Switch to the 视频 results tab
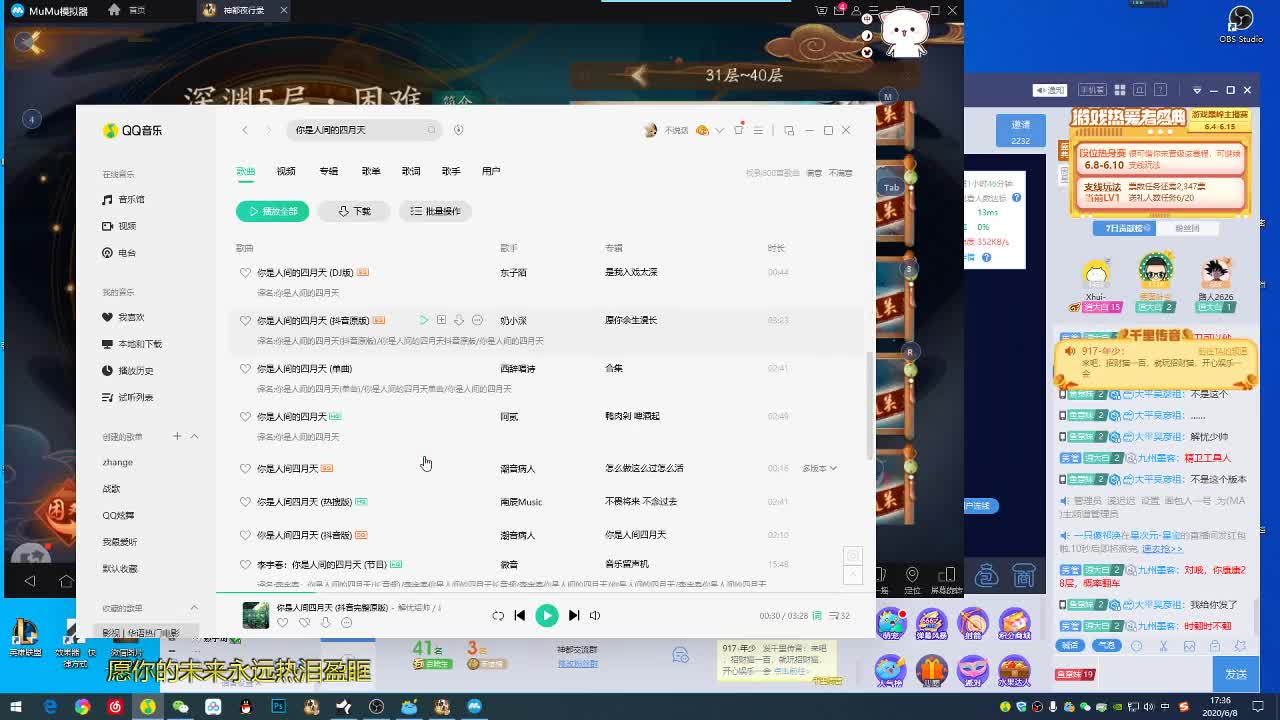Viewport: 1280px width, 720px height. (286, 171)
